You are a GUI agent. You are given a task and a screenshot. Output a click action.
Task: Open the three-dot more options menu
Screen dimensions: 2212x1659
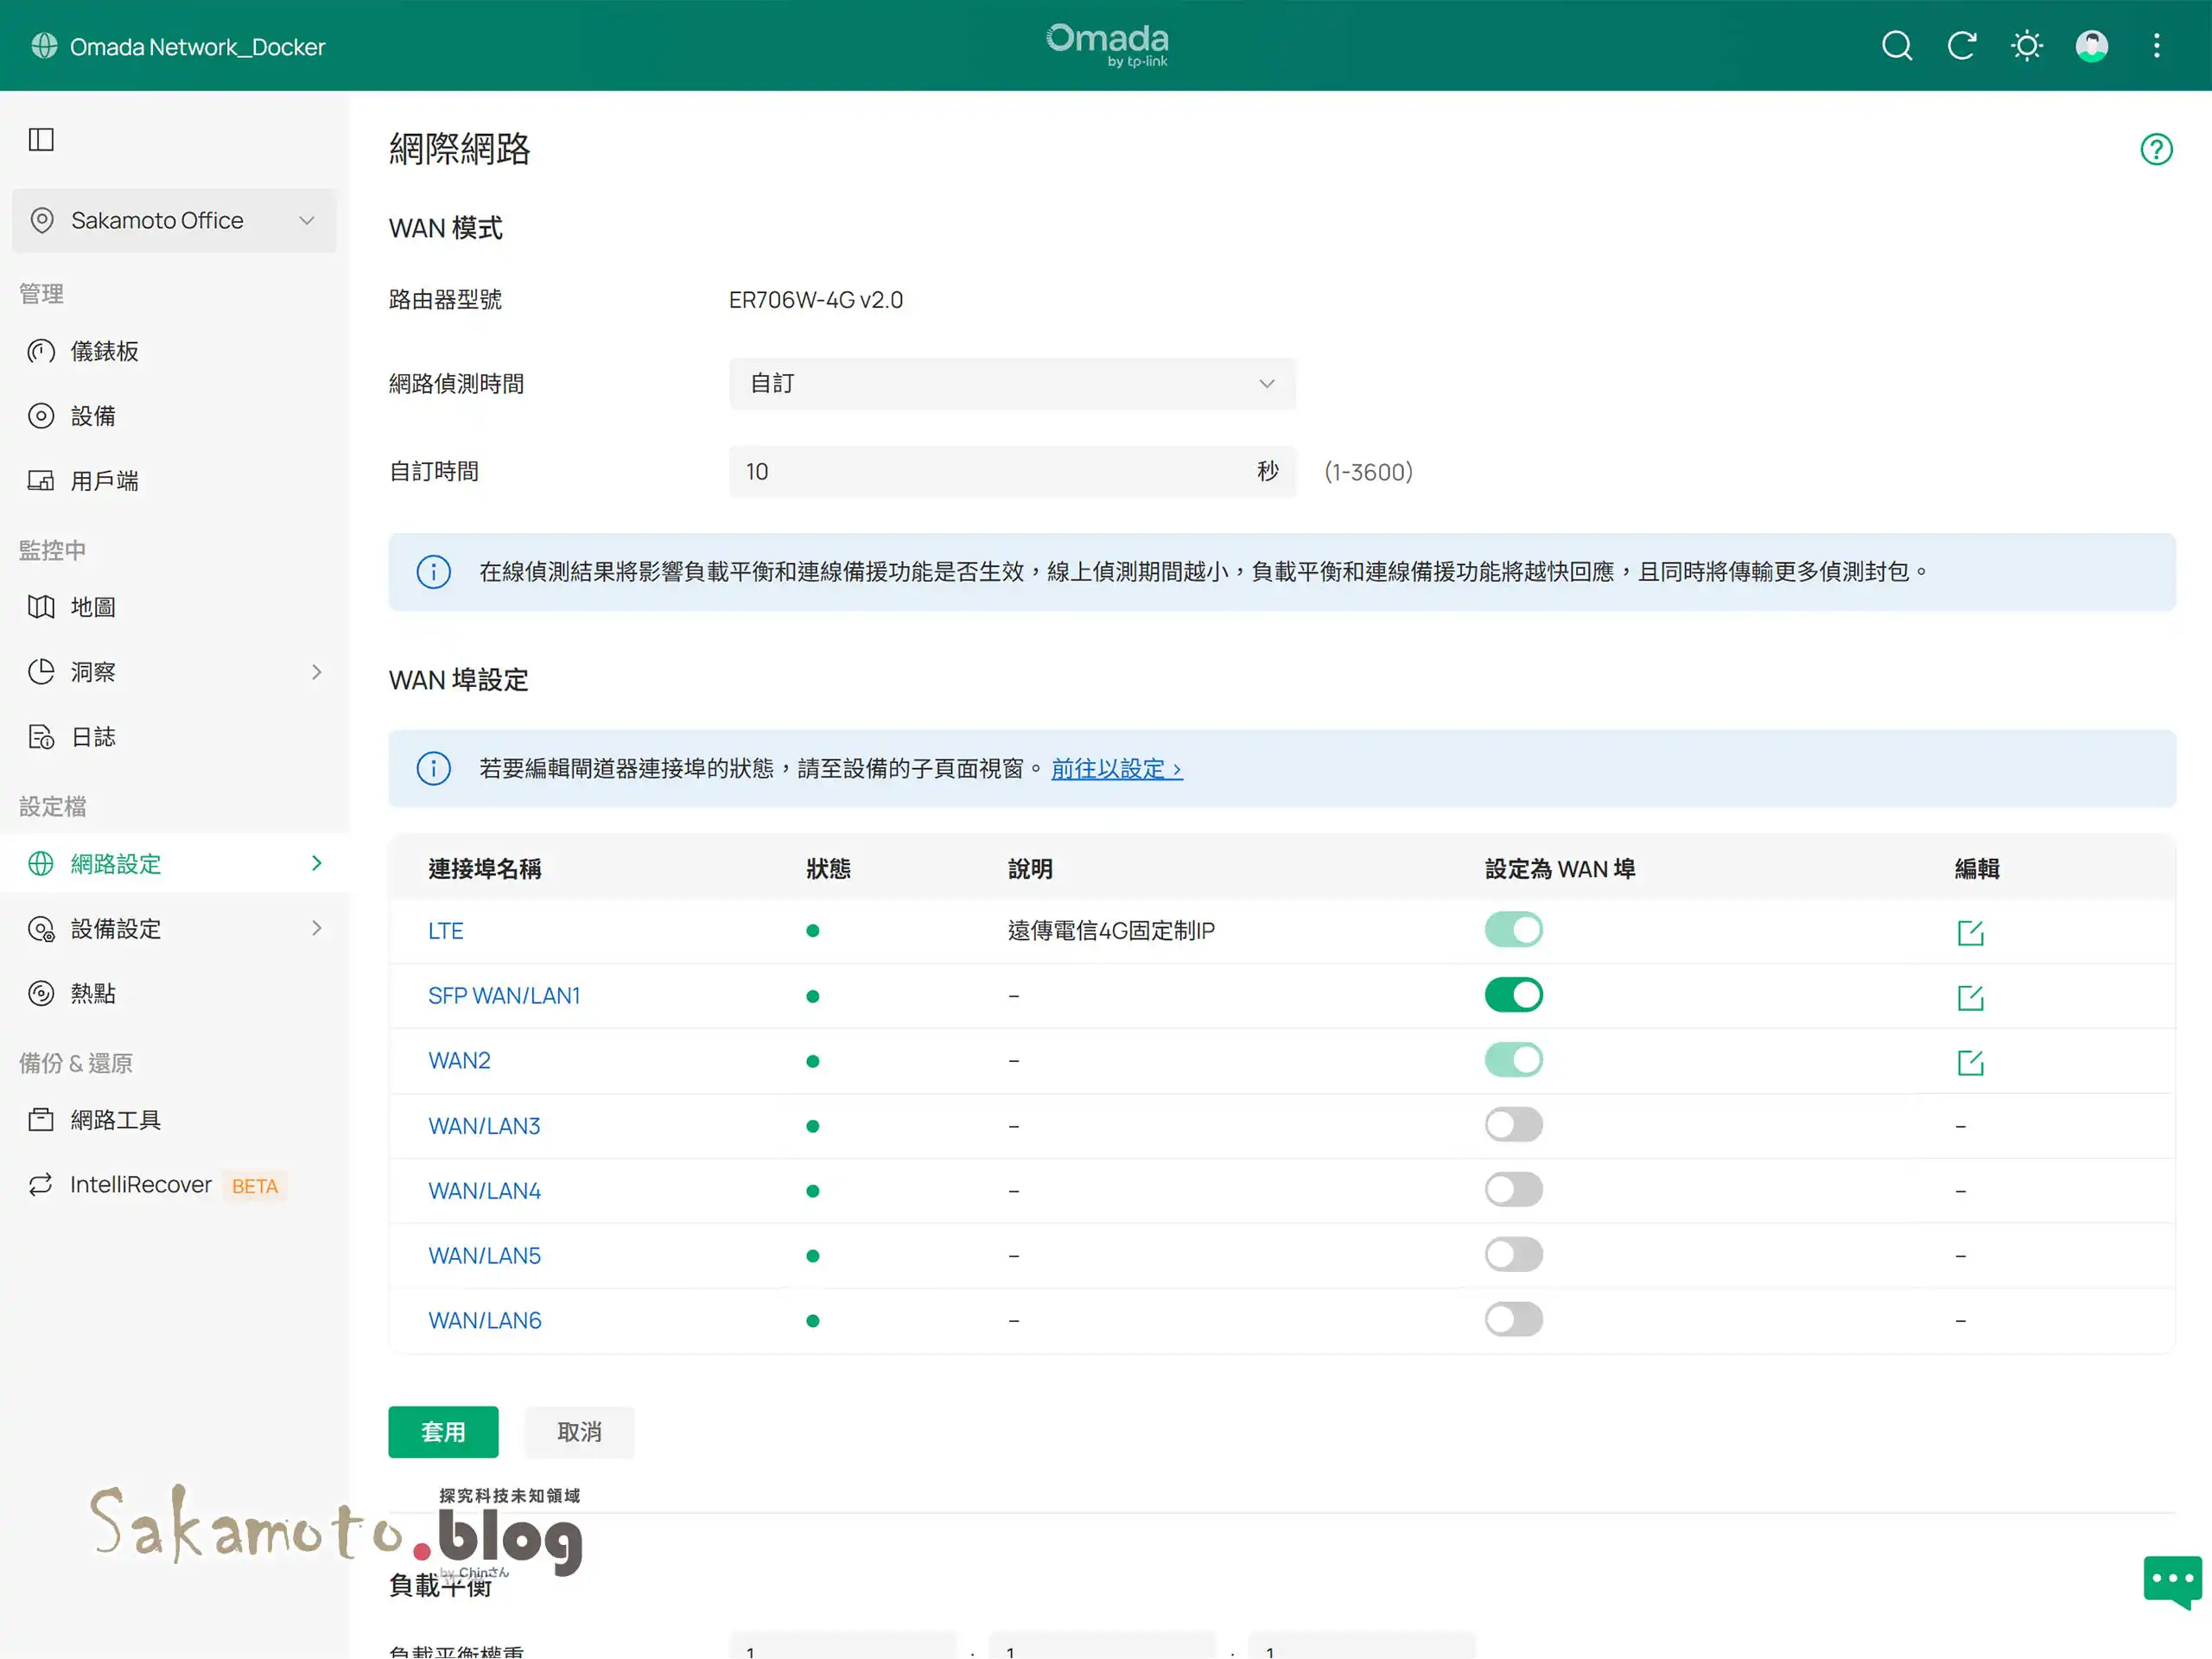tap(2156, 46)
